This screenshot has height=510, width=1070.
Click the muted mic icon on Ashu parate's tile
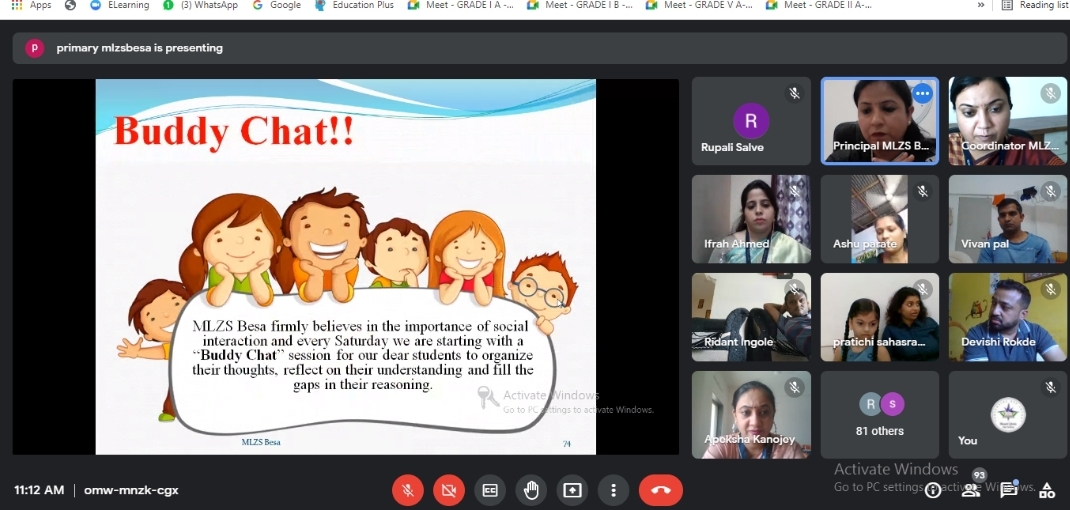click(923, 191)
